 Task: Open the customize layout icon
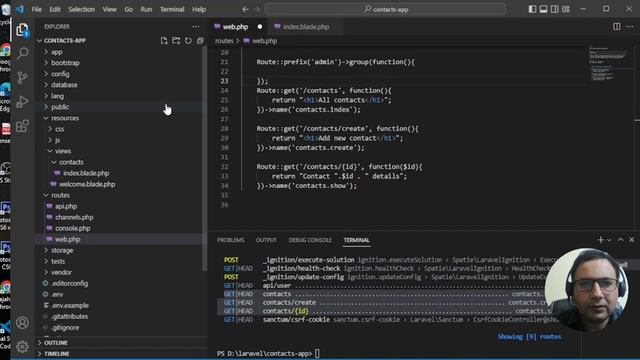click(566, 9)
